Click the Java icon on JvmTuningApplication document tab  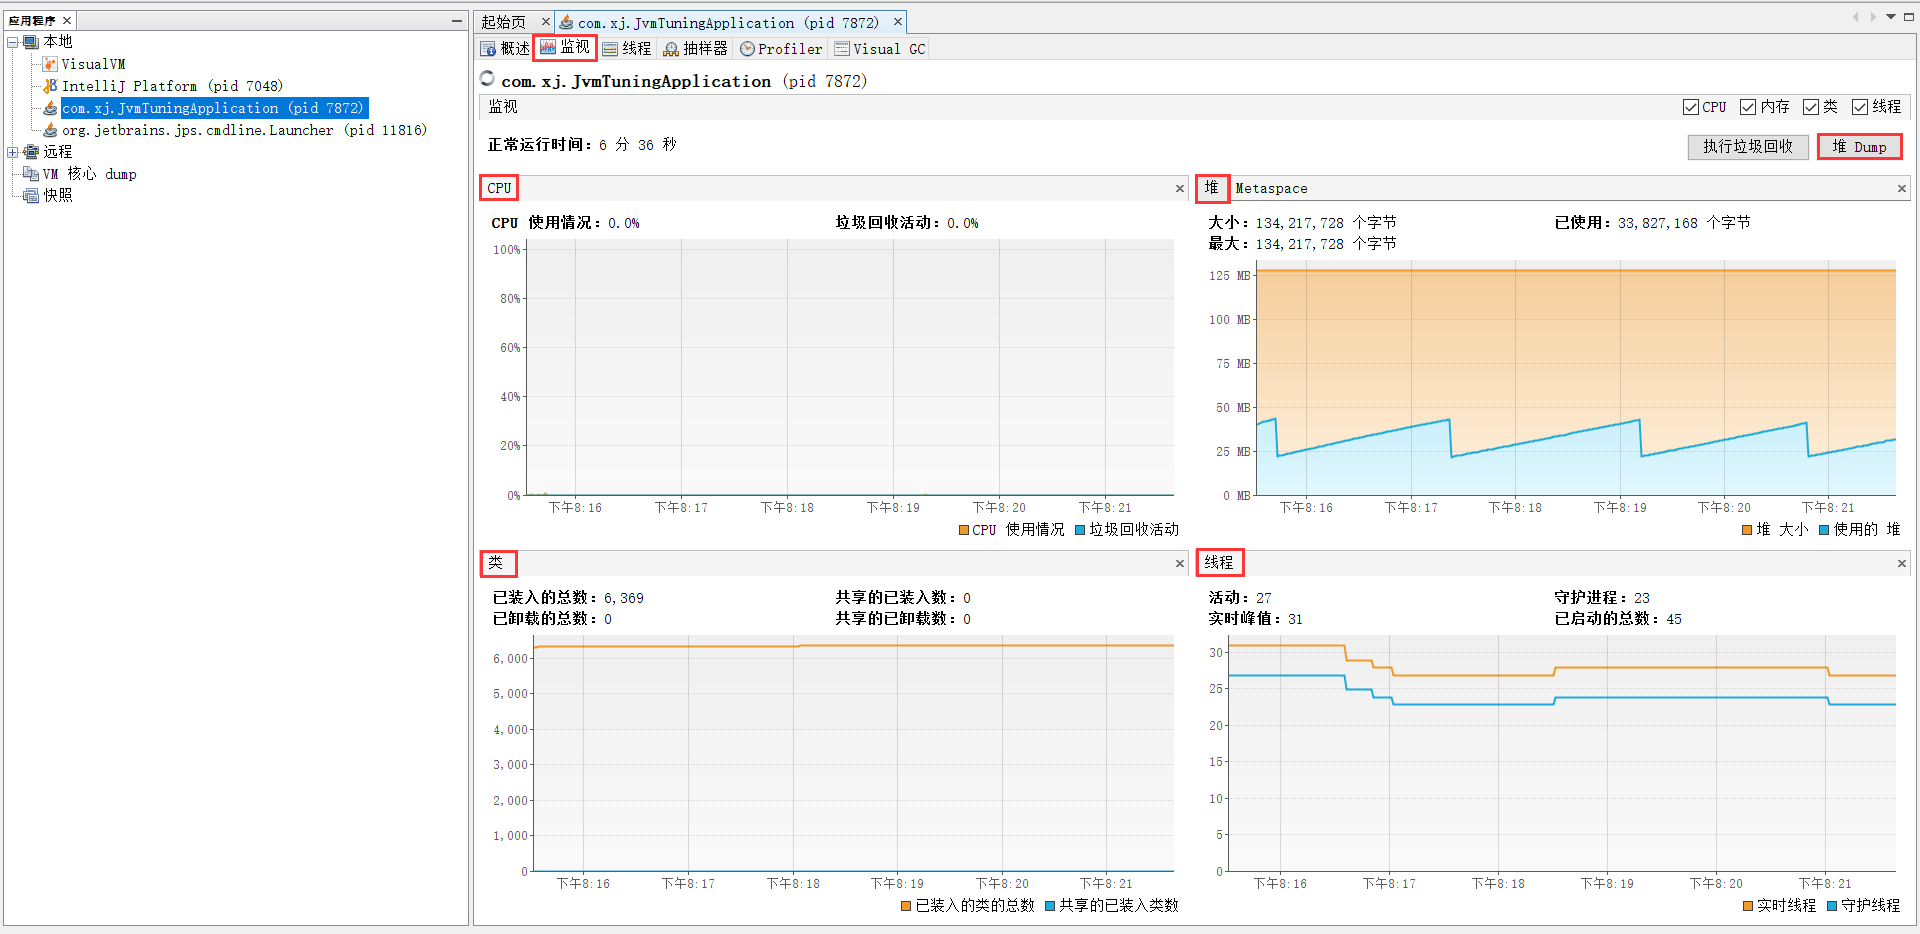[566, 22]
